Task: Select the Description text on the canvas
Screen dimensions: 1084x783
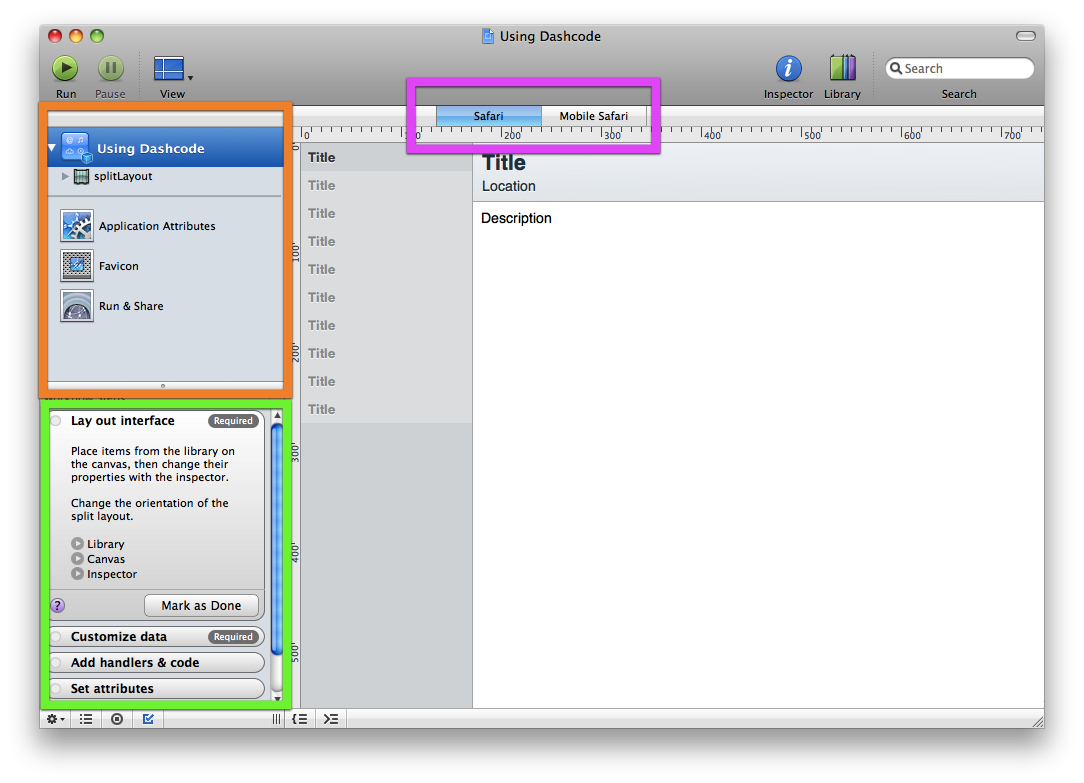Action: (516, 218)
